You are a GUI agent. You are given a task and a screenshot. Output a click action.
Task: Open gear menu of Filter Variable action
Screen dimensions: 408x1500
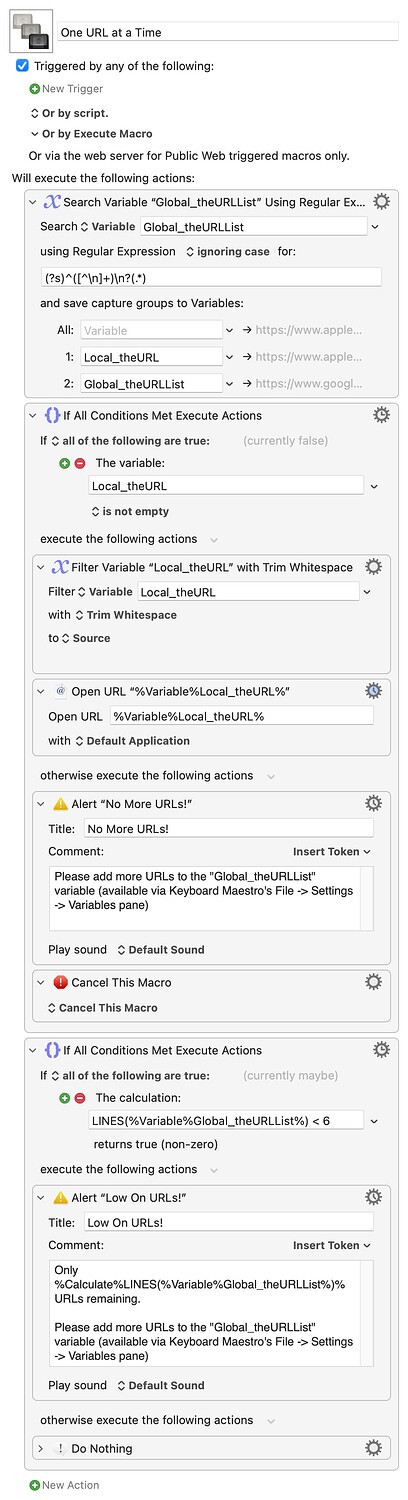click(x=373, y=567)
